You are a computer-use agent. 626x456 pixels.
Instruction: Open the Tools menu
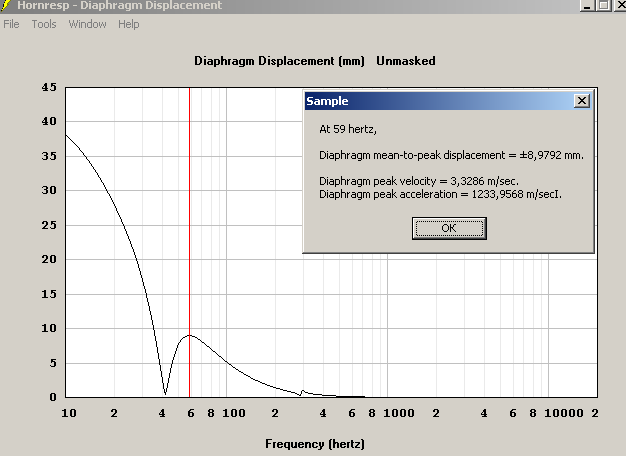44,24
